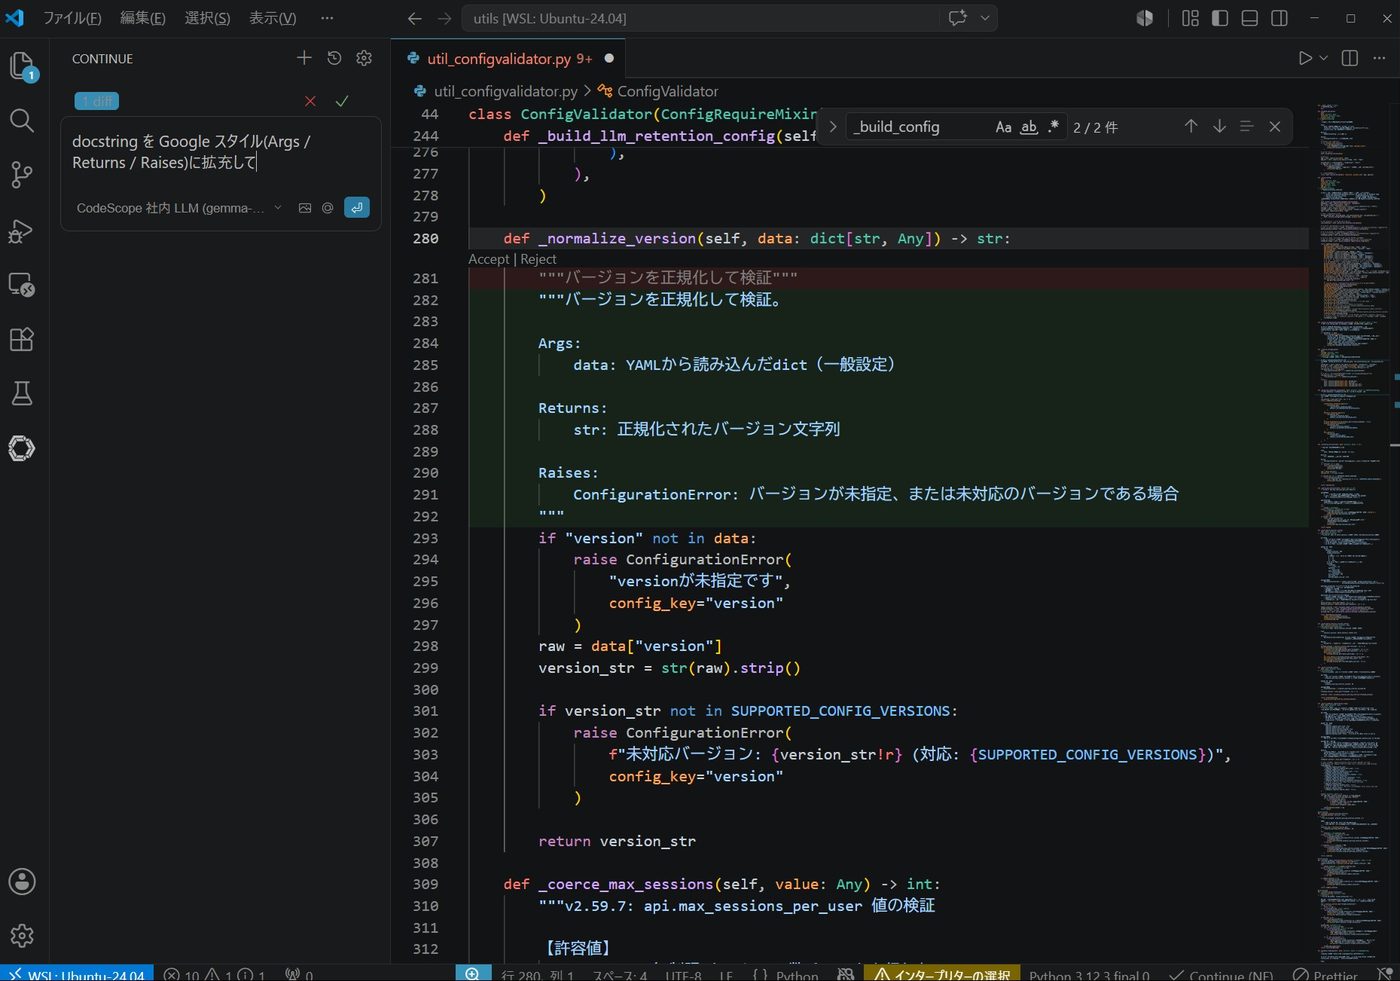
Task: Go to next match in find widget
Action: [1219, 126]
